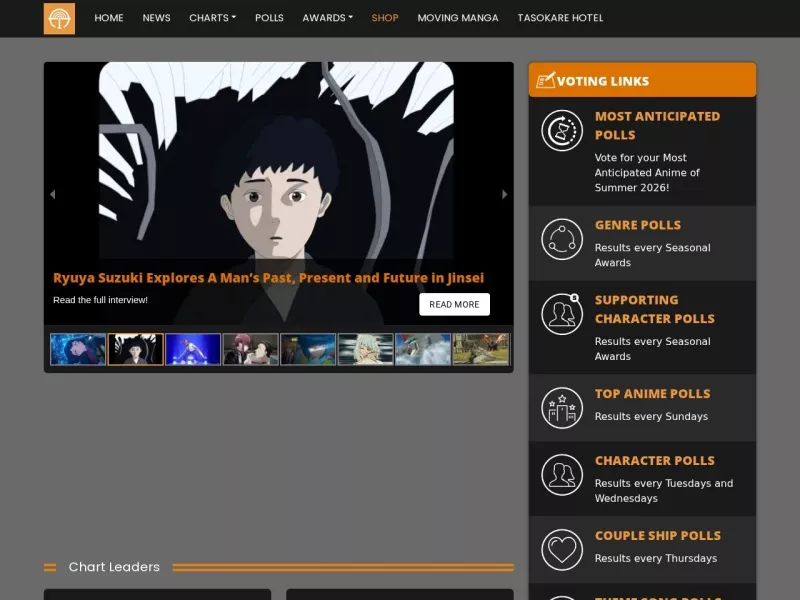Viewport: 800px width, 600px height.
Task: Open the Polls nav item
Action: click(269, 18)
